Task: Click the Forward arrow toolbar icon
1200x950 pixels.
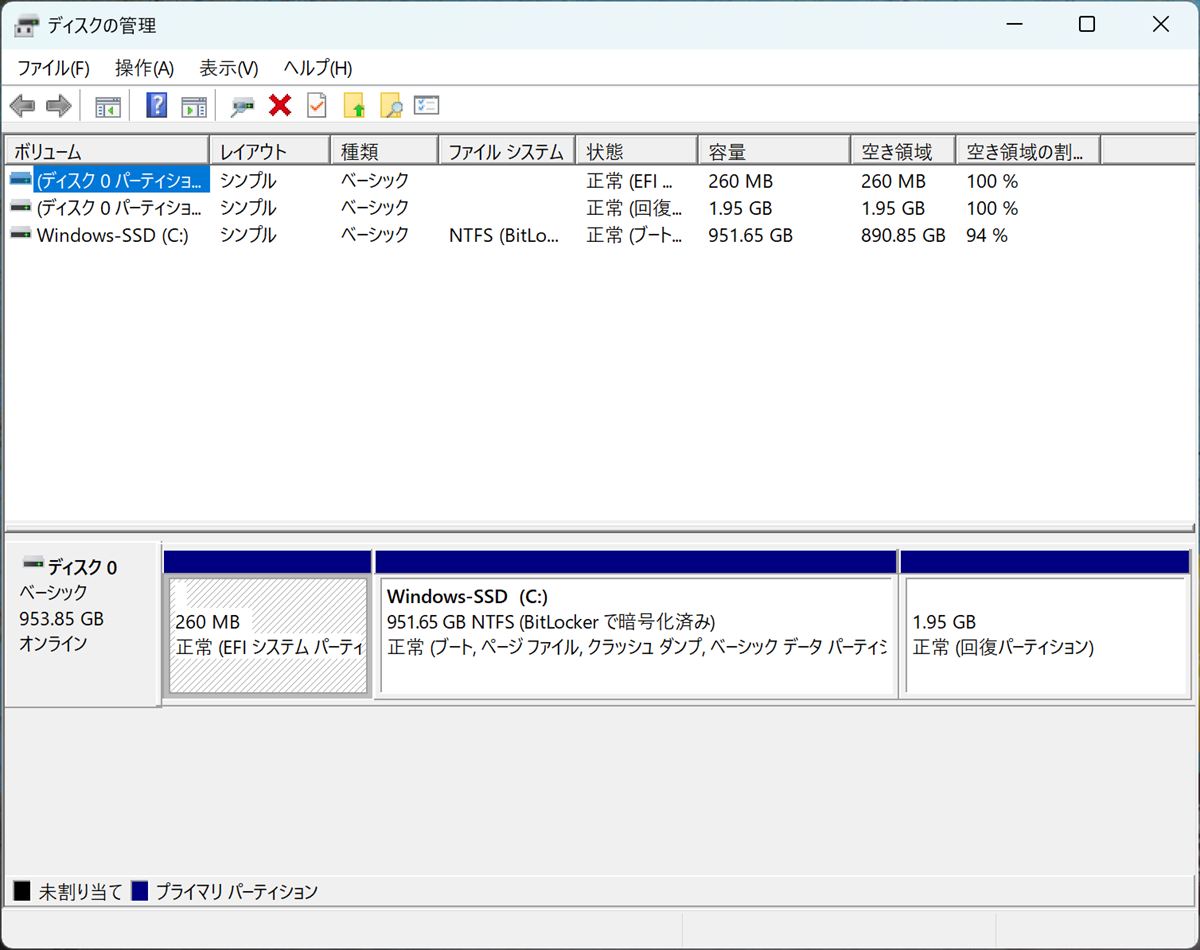Action: click(x=59, y=105)
